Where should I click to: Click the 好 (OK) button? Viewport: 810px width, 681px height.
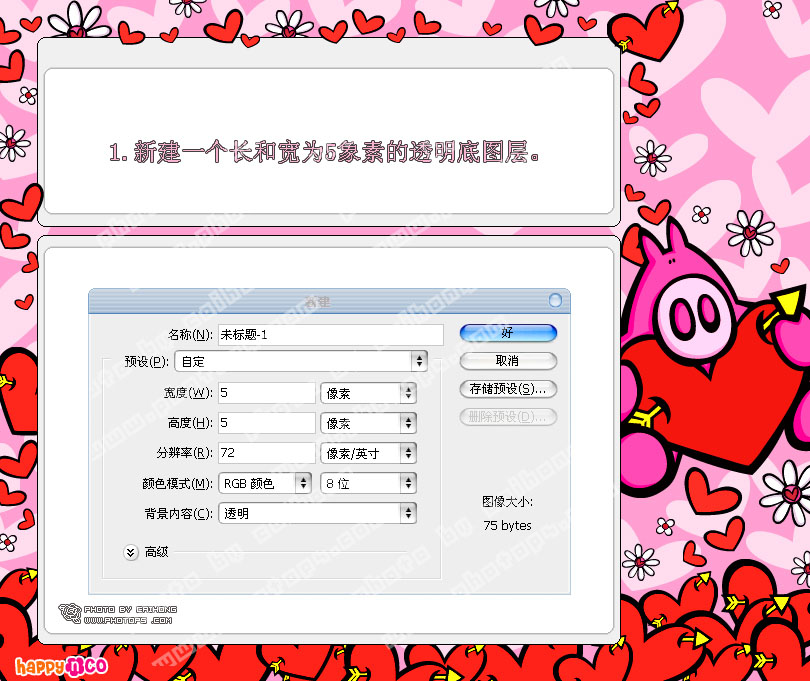click(x=507, y=333)
